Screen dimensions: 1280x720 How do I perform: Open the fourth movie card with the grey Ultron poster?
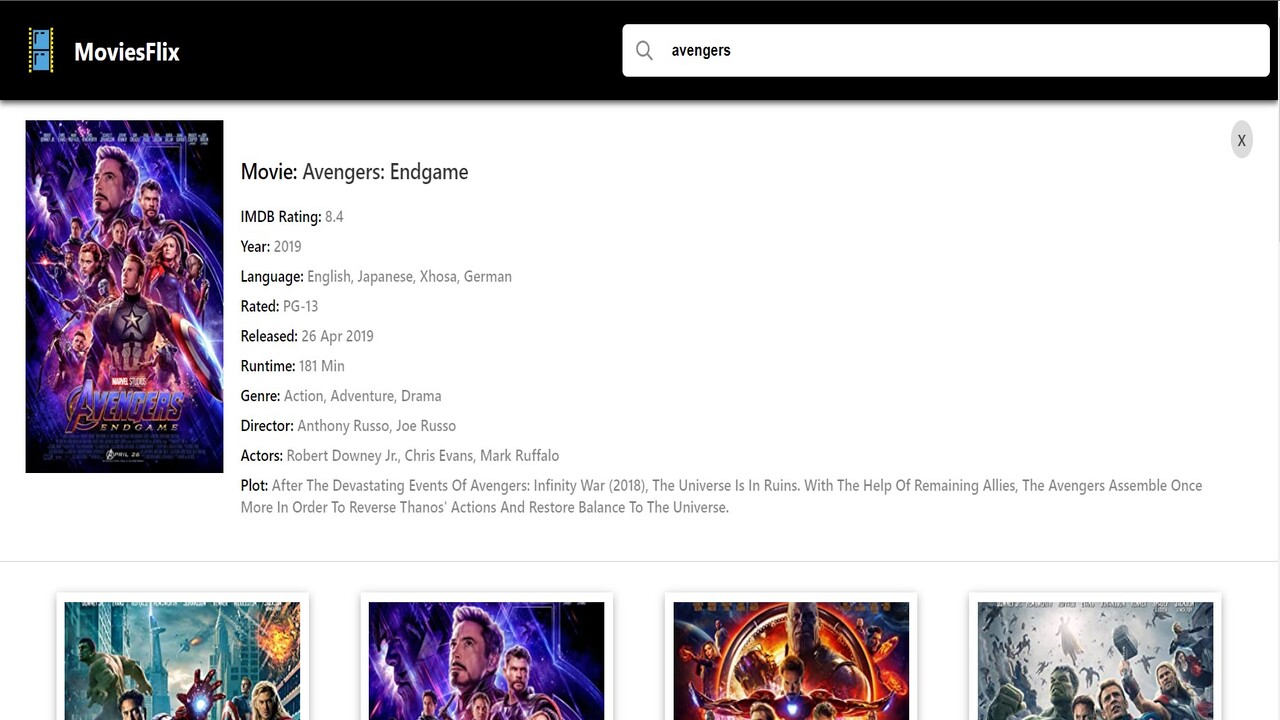[x=1095, y=656]
